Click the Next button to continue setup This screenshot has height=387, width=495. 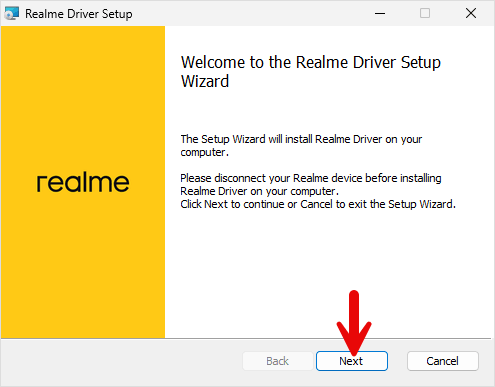(x=352, y=361)
